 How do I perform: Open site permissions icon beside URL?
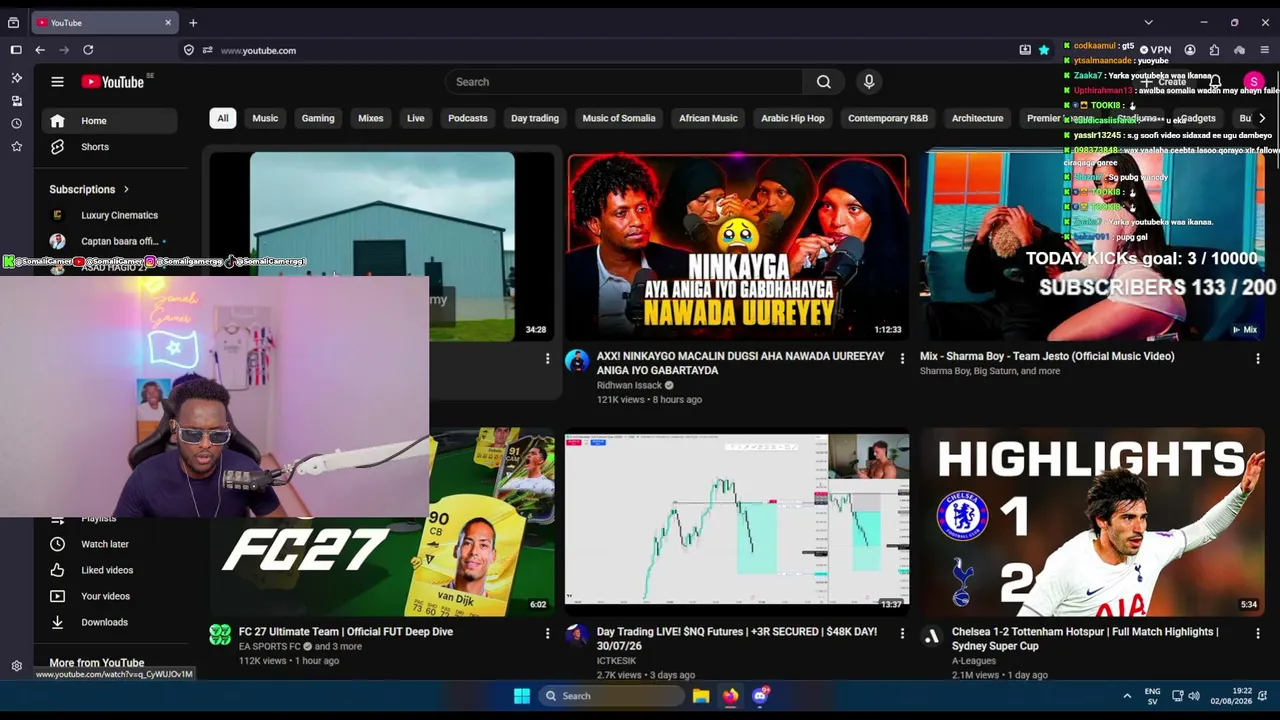(x=207, y=50)
